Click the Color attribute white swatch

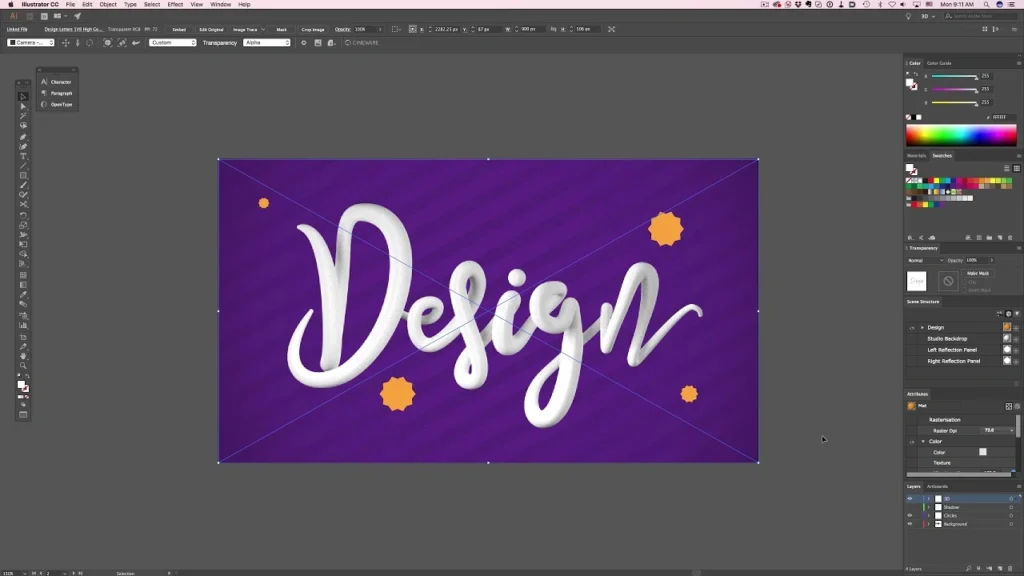click(983, 452)
